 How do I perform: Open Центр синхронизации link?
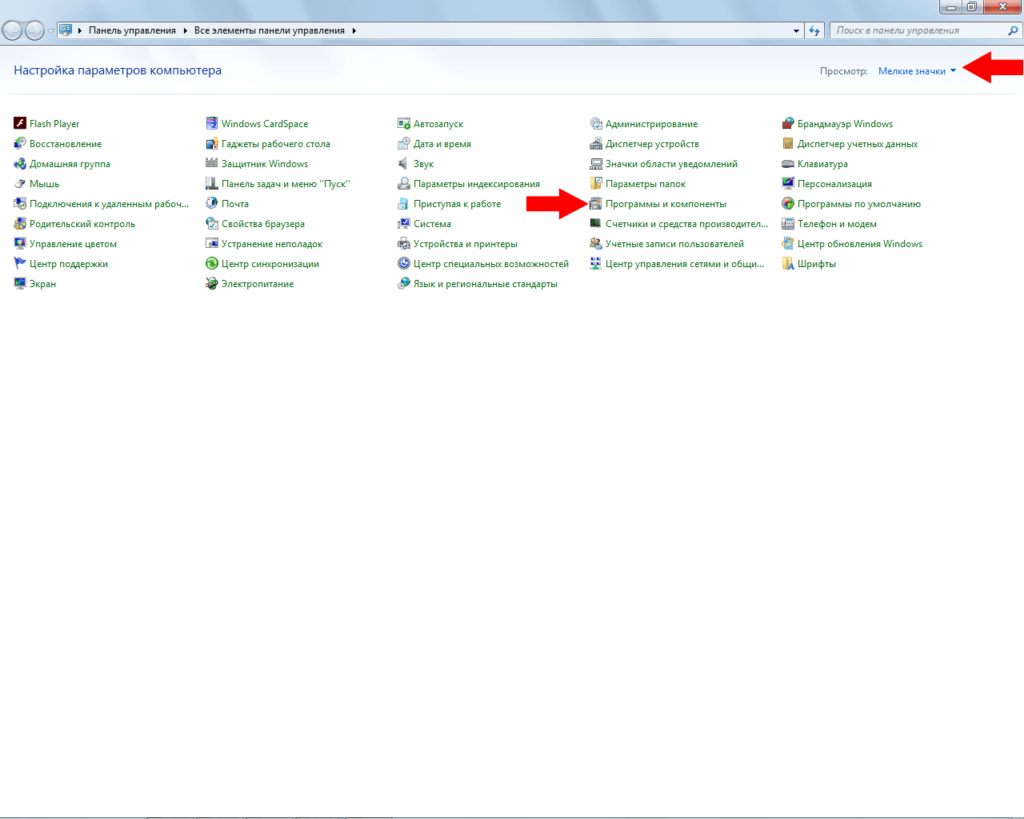click(270, 263)
